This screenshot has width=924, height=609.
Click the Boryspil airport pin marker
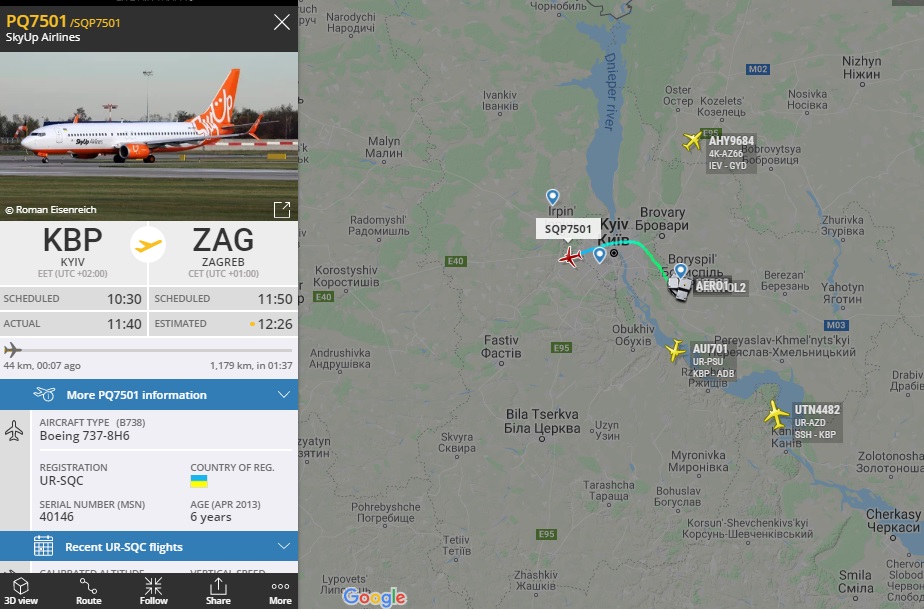[x=681, y=271]
